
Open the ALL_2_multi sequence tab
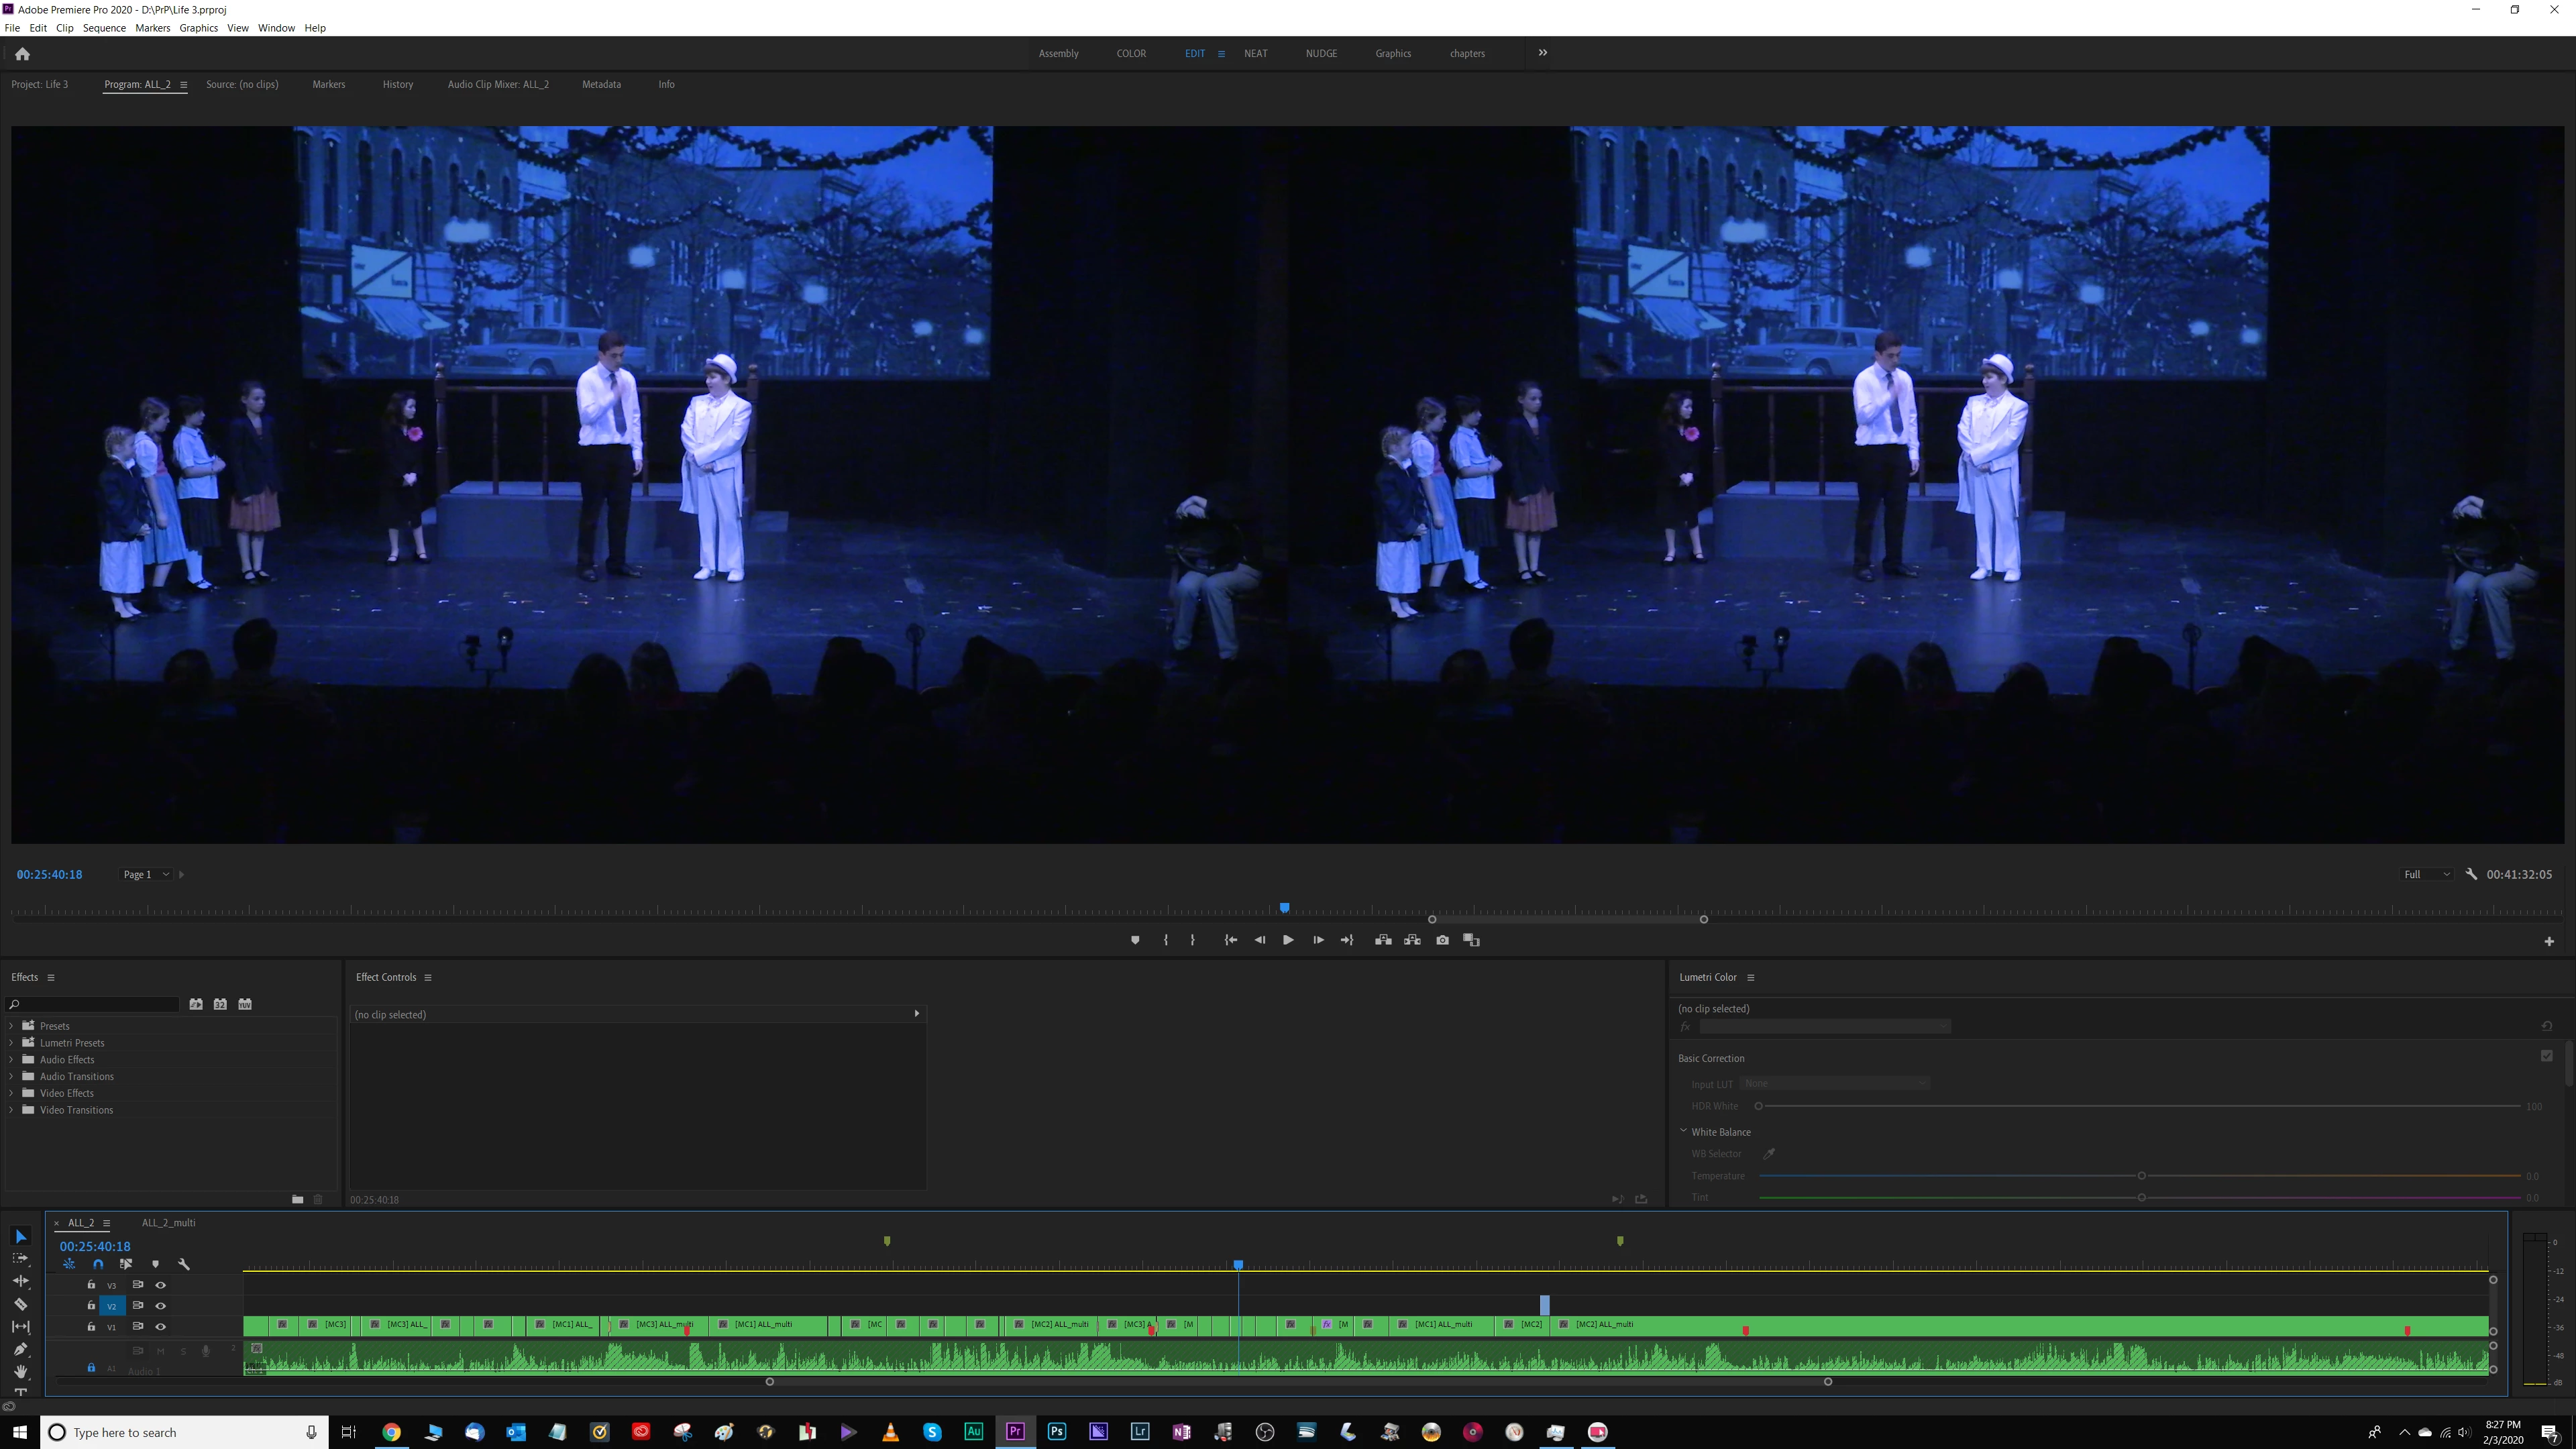point(168,1223)
